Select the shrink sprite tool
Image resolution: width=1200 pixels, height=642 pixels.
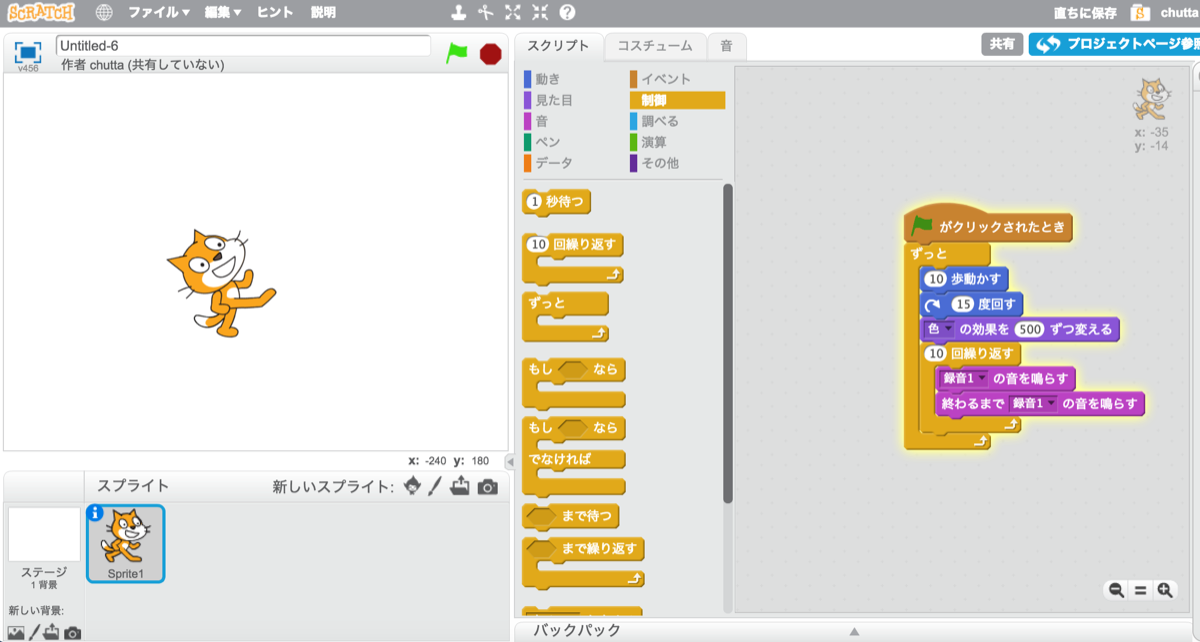(x=541, y=13)
